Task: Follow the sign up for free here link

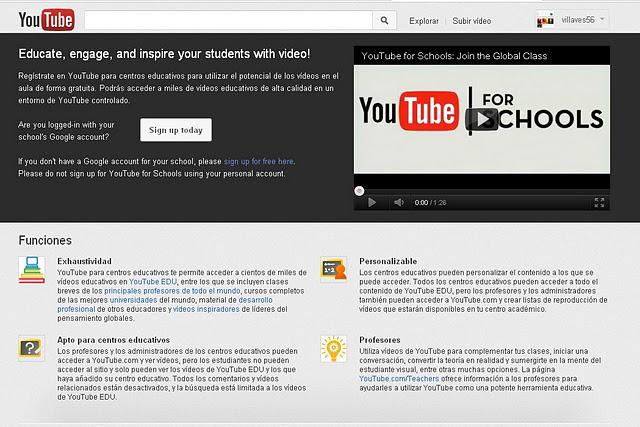Action: pyautogui.click(x=259, y=161)
